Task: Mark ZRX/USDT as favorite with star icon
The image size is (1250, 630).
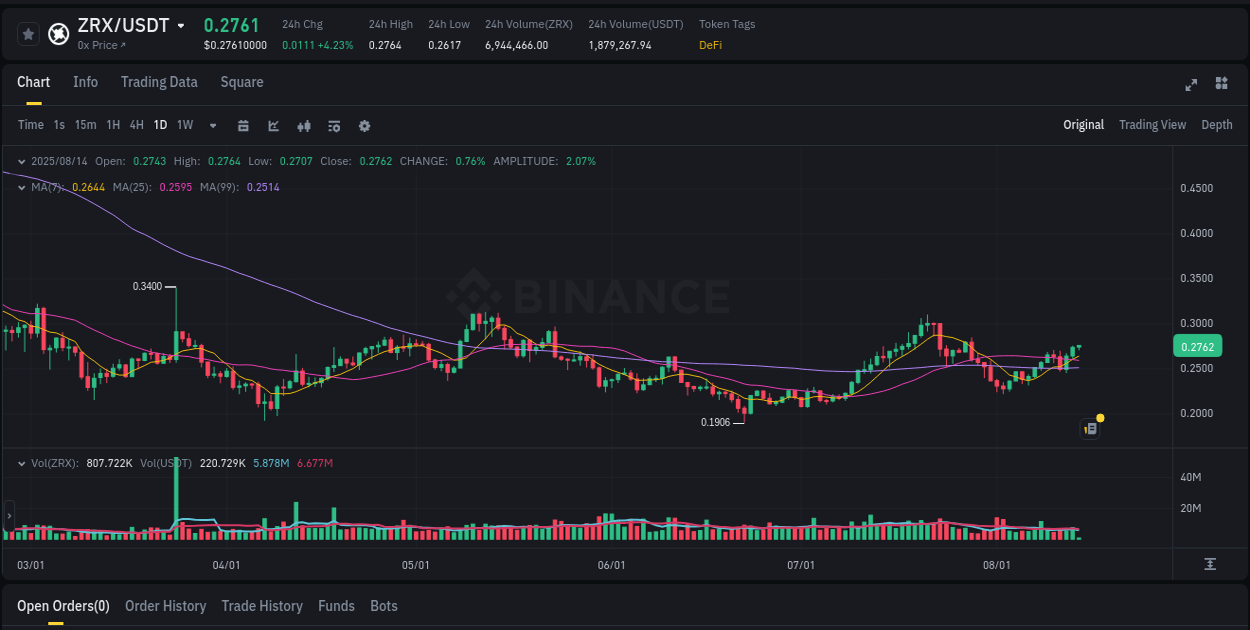Action: (28, 33)
